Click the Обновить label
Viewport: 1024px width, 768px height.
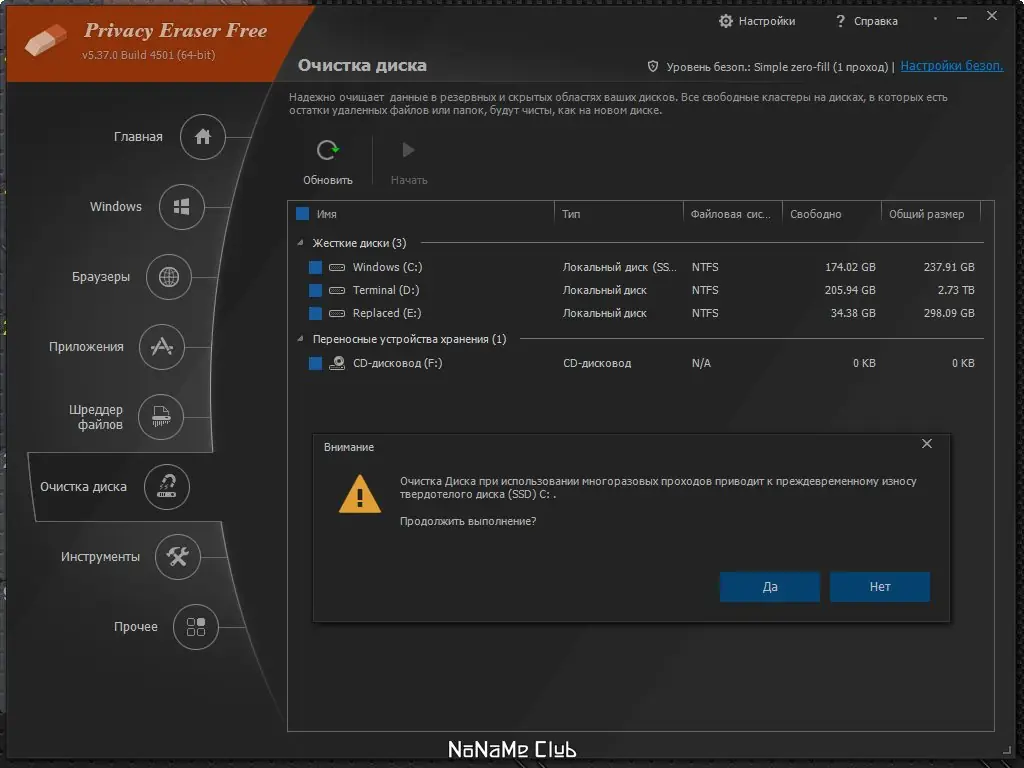pyautogui.click(x=327, y=180)
